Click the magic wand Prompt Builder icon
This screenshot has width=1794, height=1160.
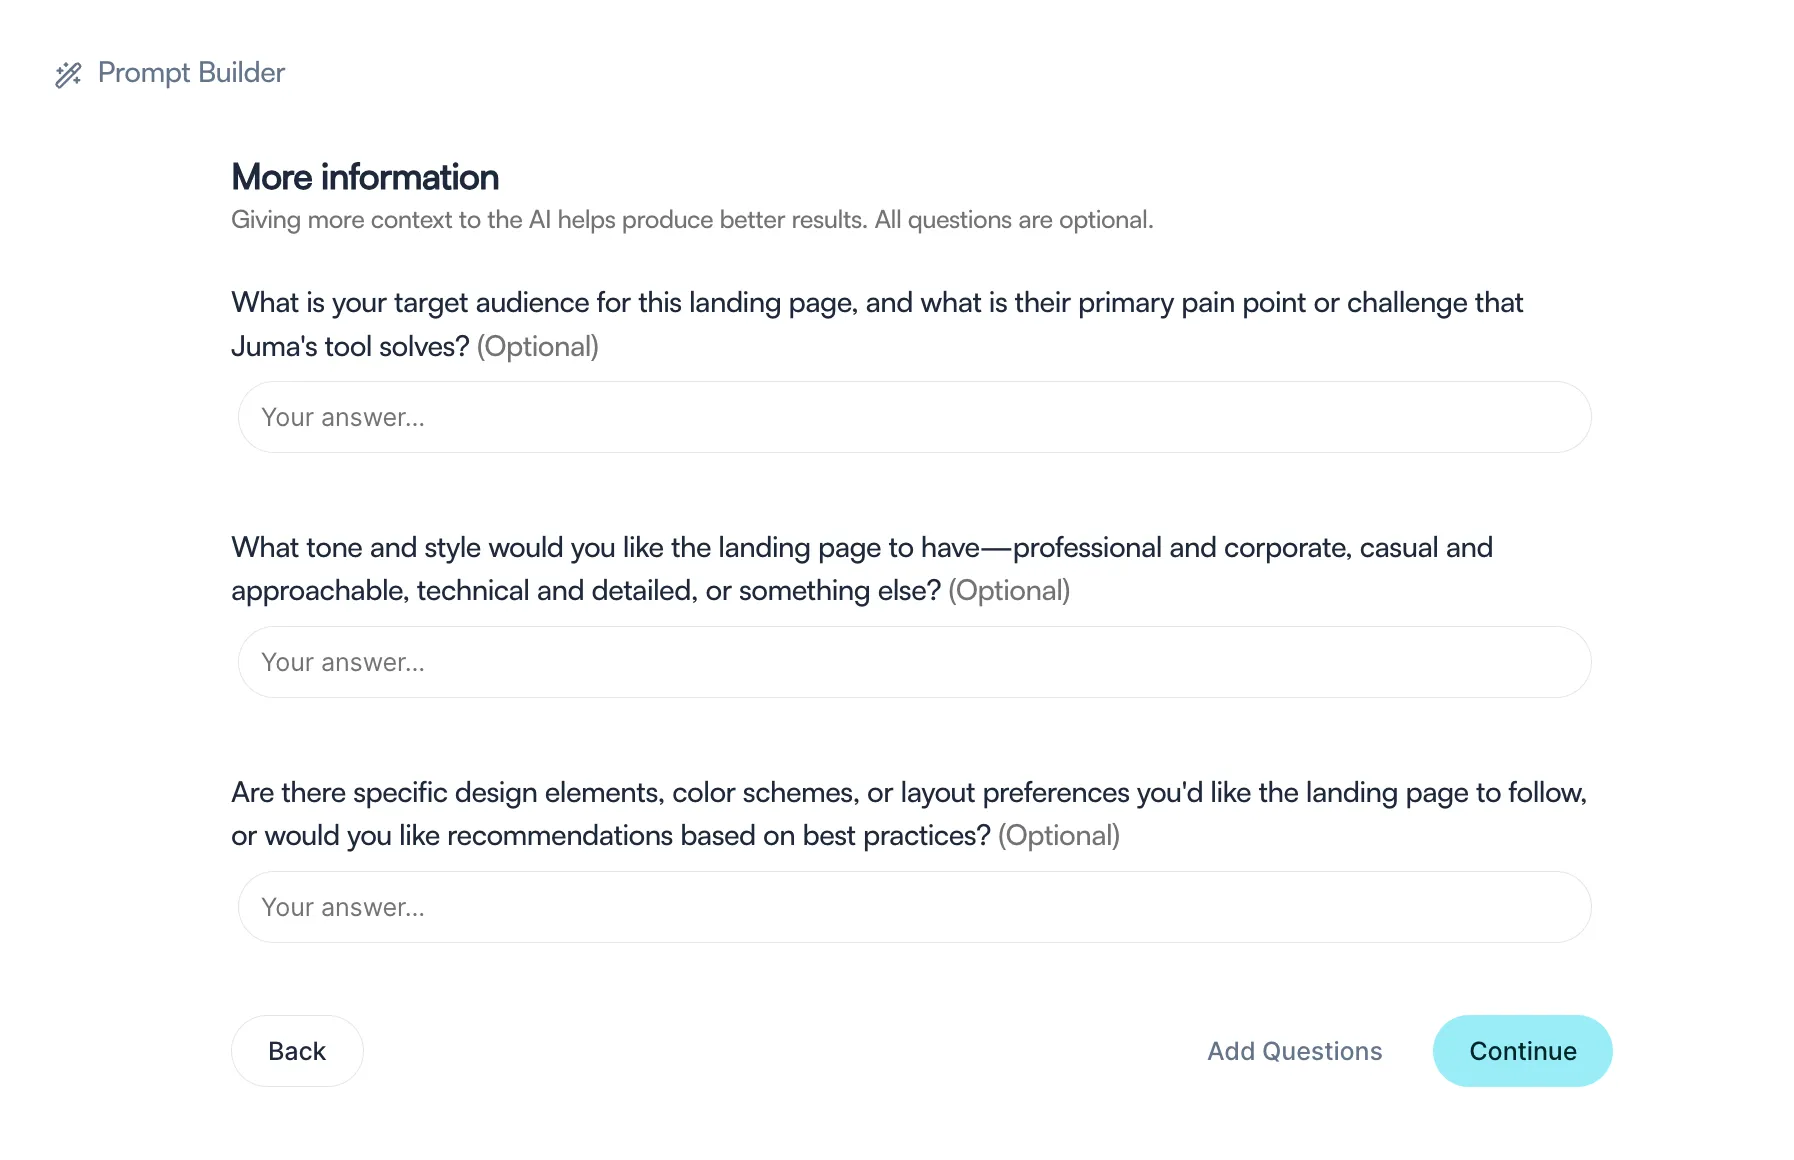pos(68,74)
